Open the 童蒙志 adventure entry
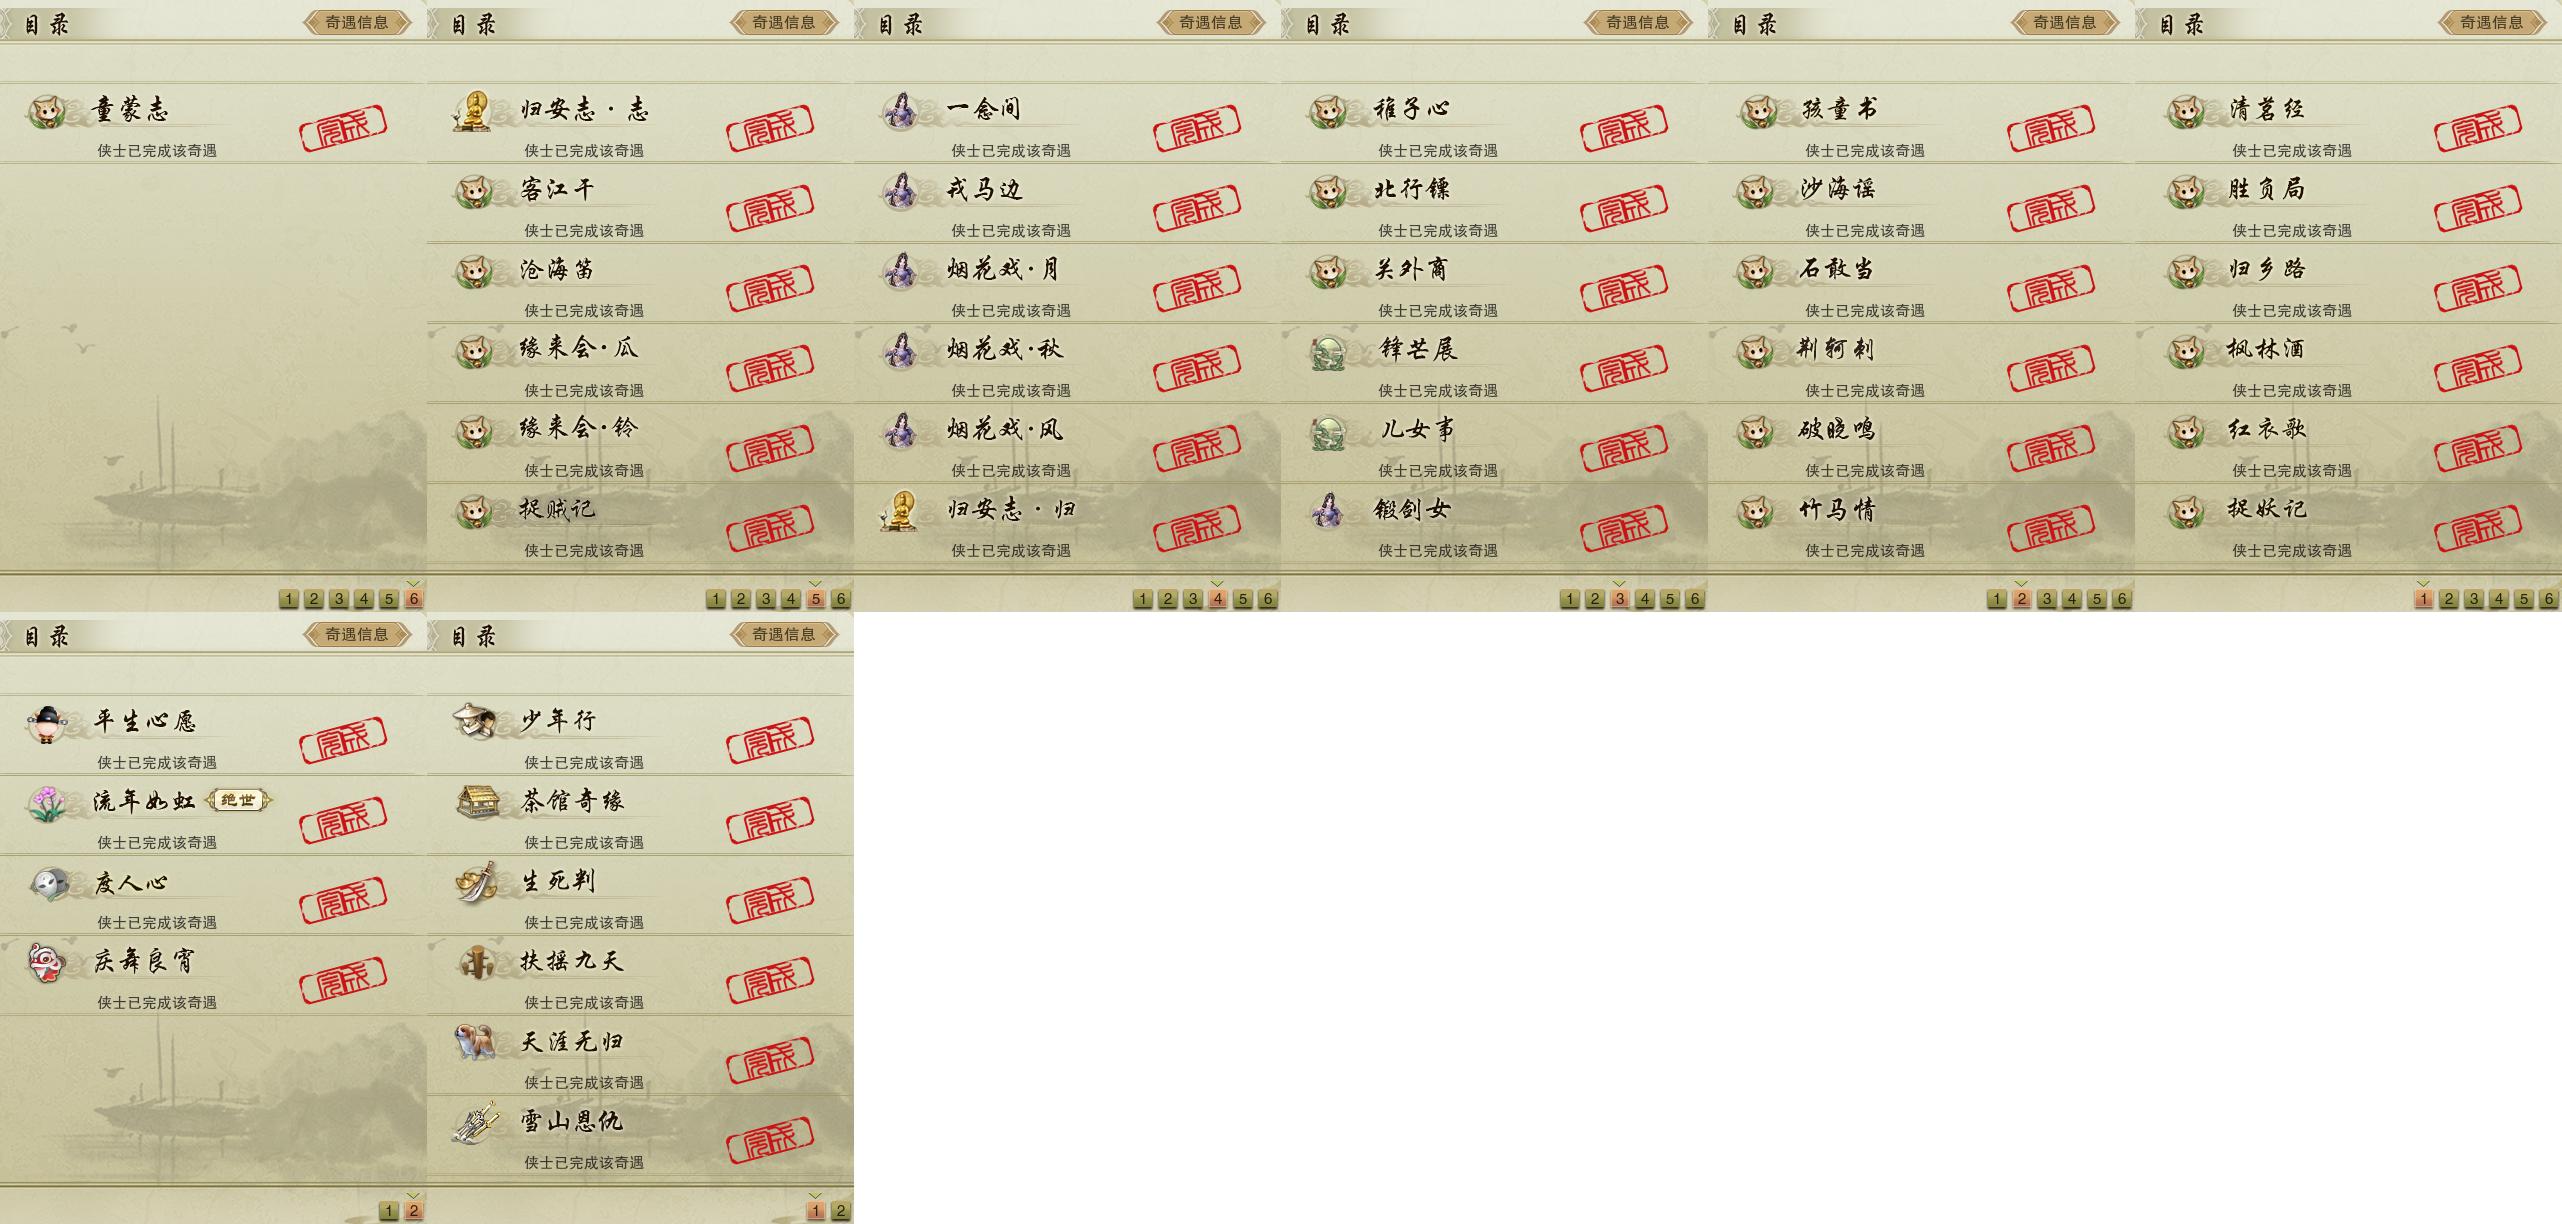Image resolution: width=2562 pixels, height=1224 pixels. (213, 123)
